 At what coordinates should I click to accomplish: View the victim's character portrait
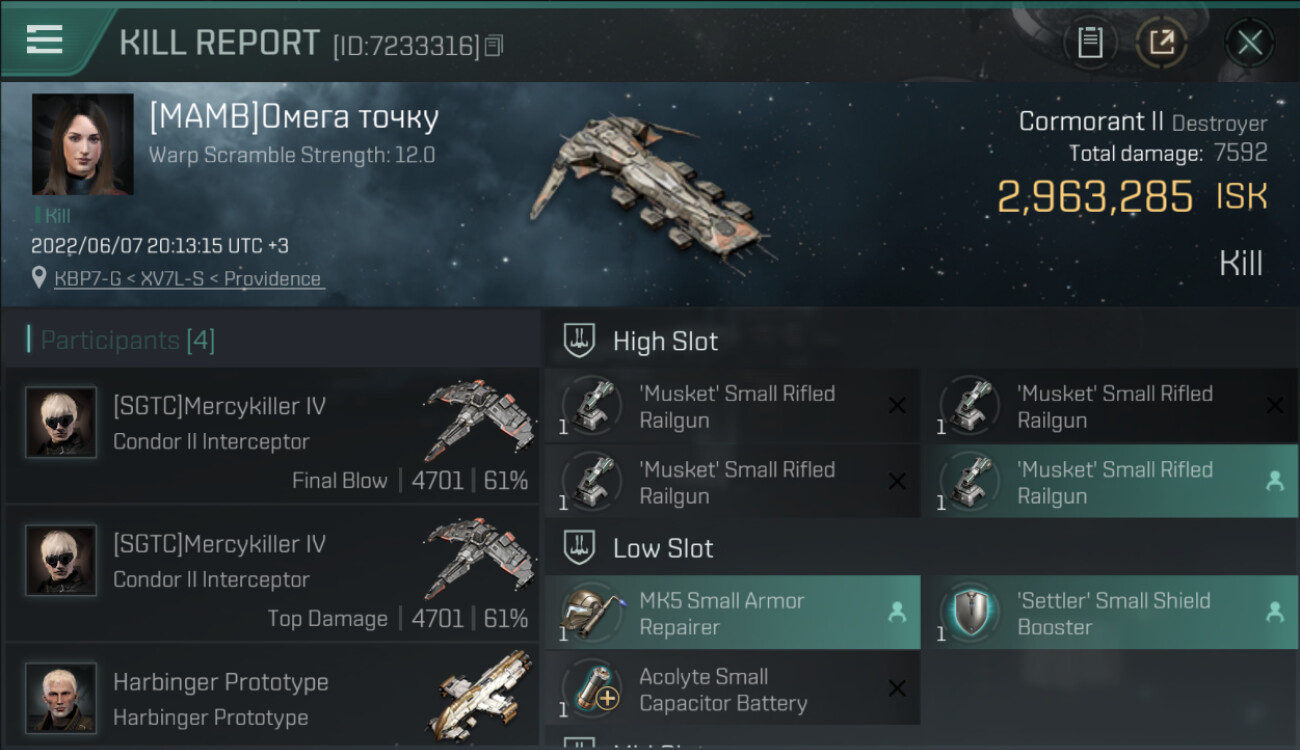click(82, 144)
